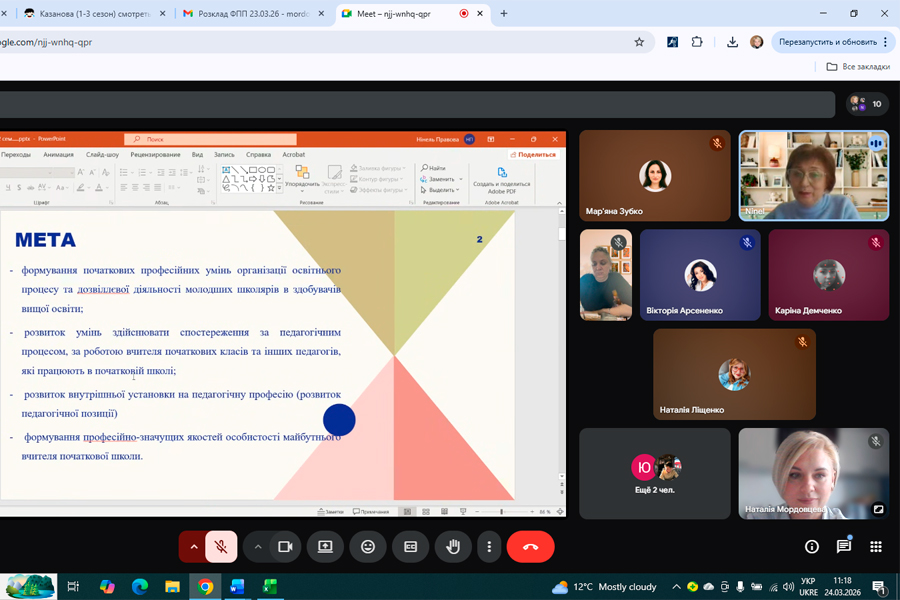Click PowerPoint 'Поиск' search box
This screenshot has width=900, height=600.
coord(210,139)
